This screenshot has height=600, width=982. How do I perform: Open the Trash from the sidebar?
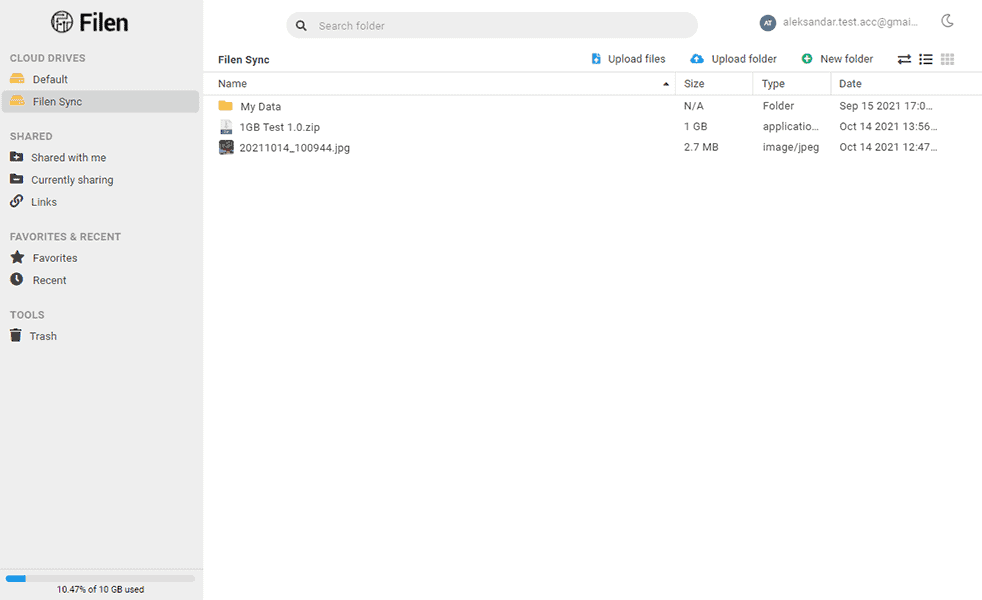[41, 335]
